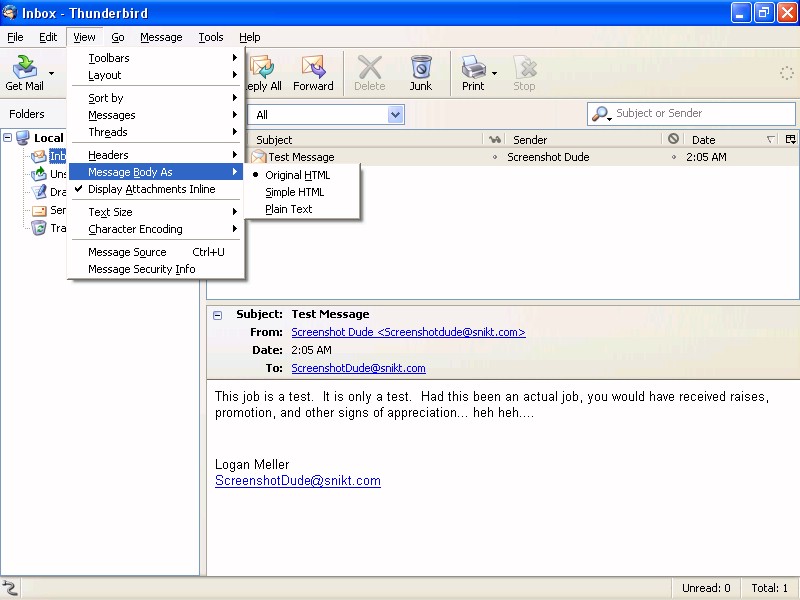The height and width of the screenshot is (600, 800).
Task: Click the Thunderbird title bar icon
Action: (9, 12)
